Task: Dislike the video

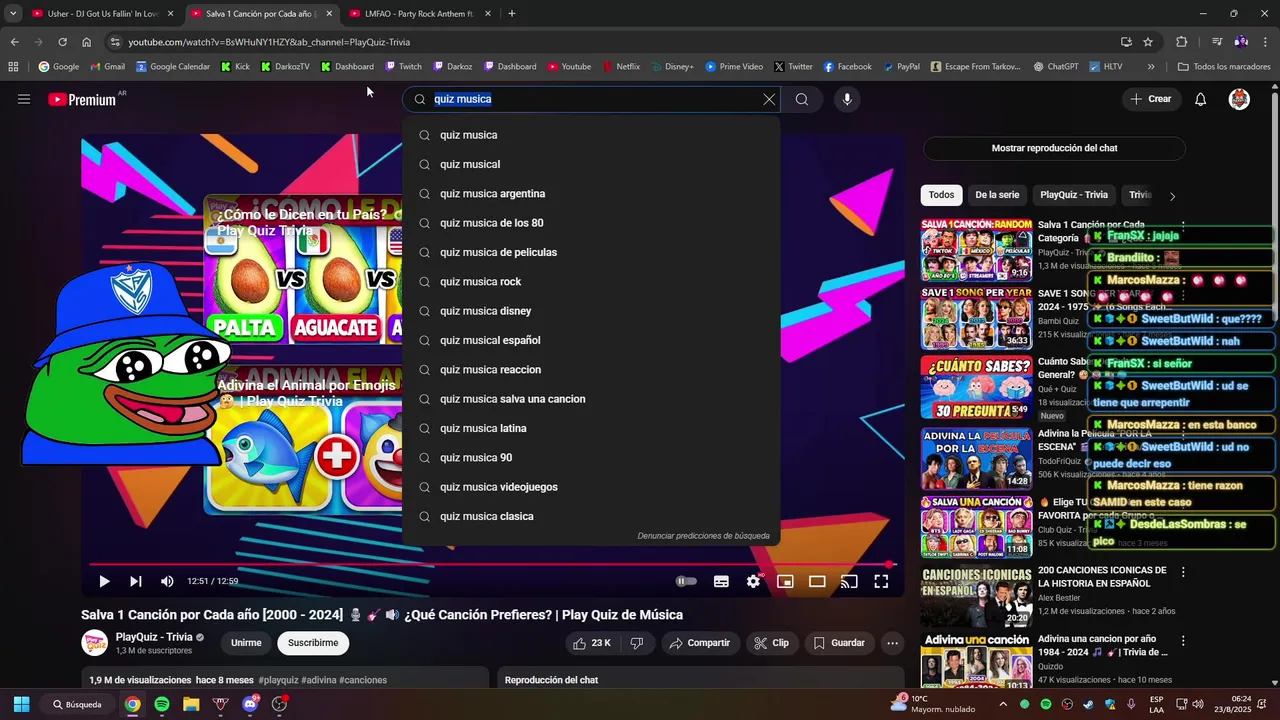Action: tap(637, 643)
